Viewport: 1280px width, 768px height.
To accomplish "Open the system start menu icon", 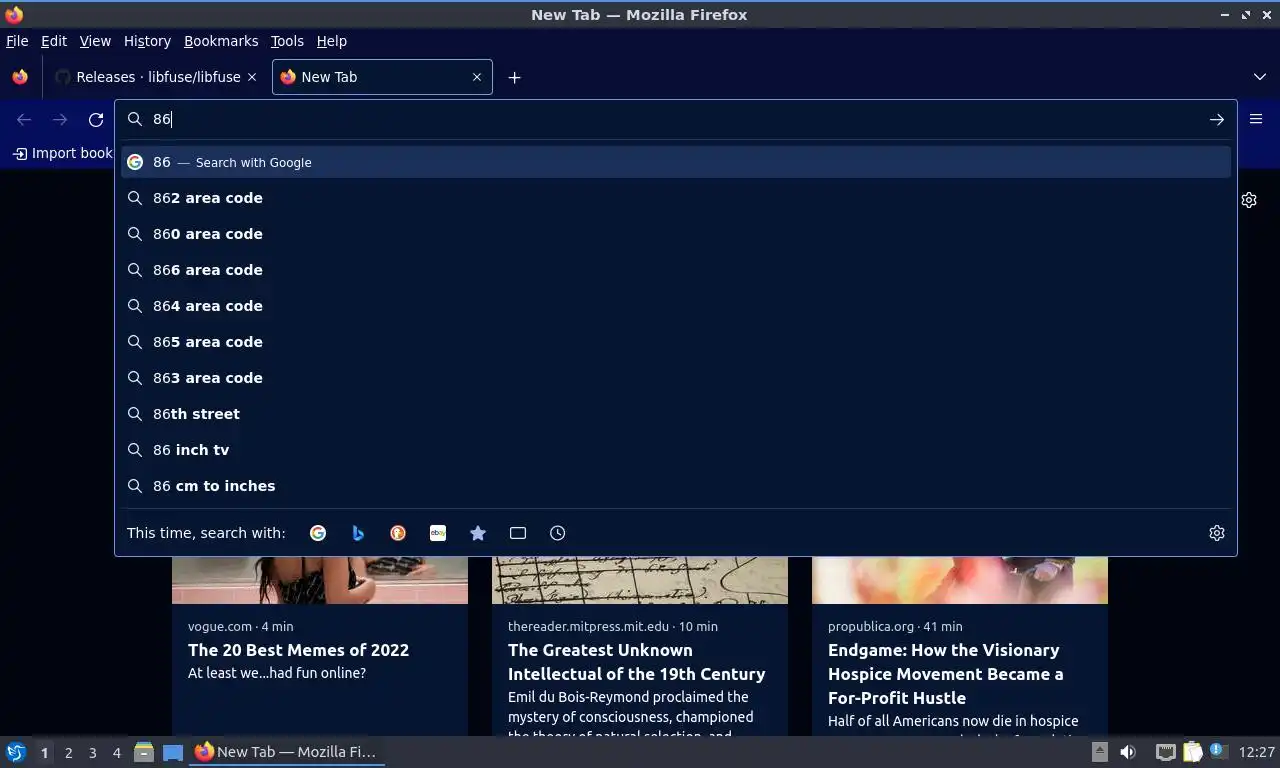I will [16, 752].
